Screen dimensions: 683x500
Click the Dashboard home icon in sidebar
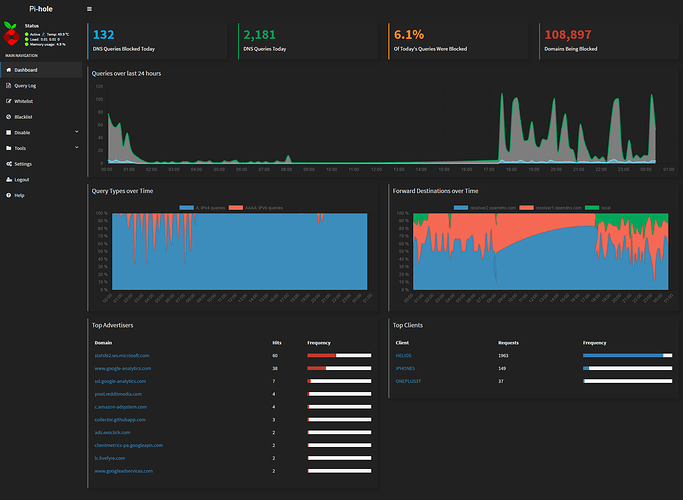point(9,70)
